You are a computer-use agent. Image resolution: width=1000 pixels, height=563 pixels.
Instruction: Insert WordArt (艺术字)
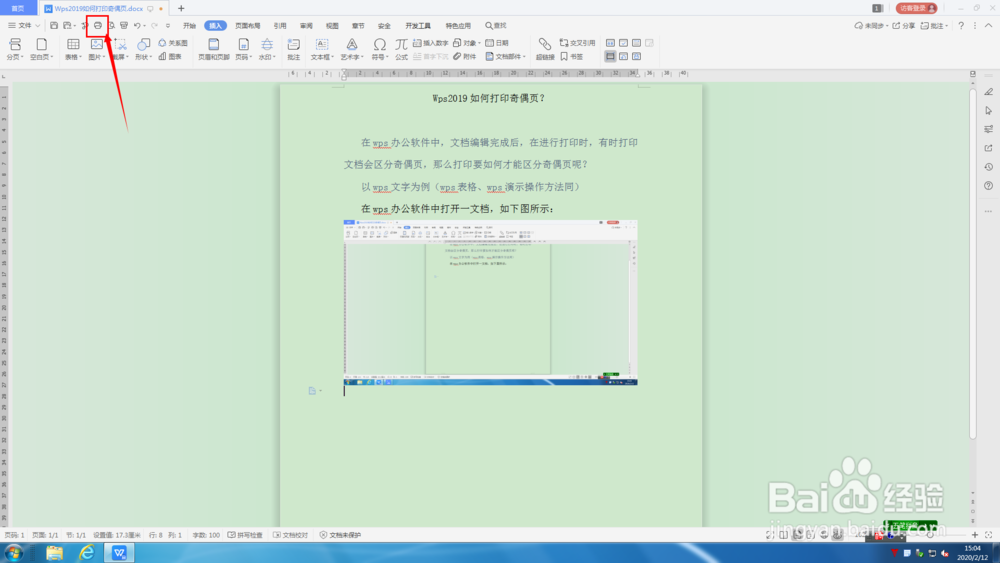click(351, 49)
